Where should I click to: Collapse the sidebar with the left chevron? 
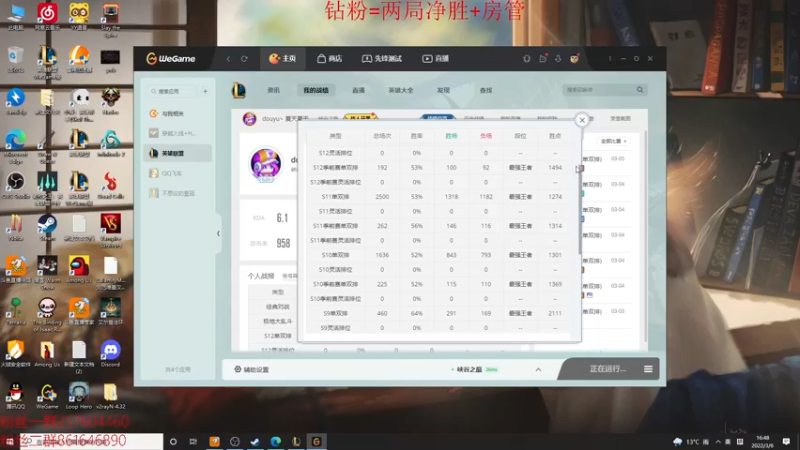pyautogui.click(x=218, y=233)
